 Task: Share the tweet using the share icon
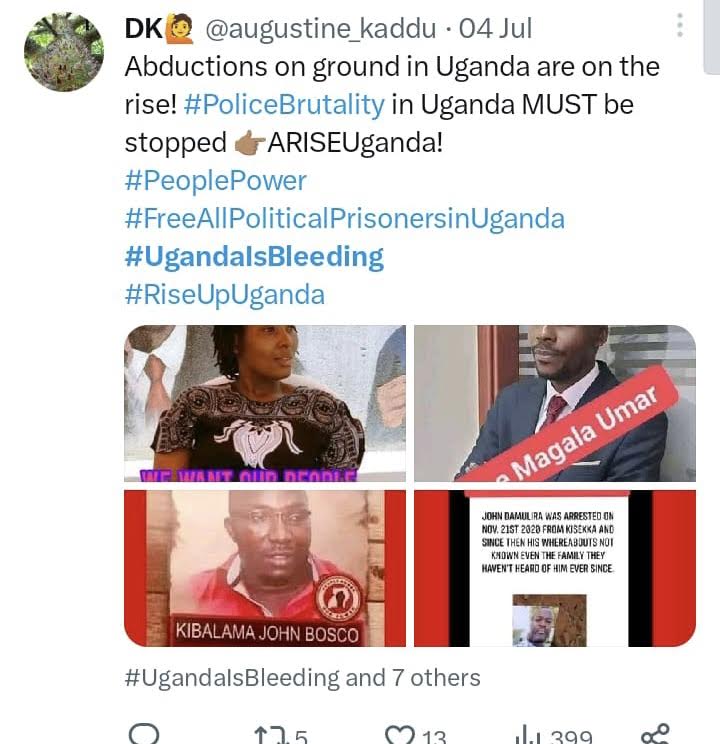[655, 735]
